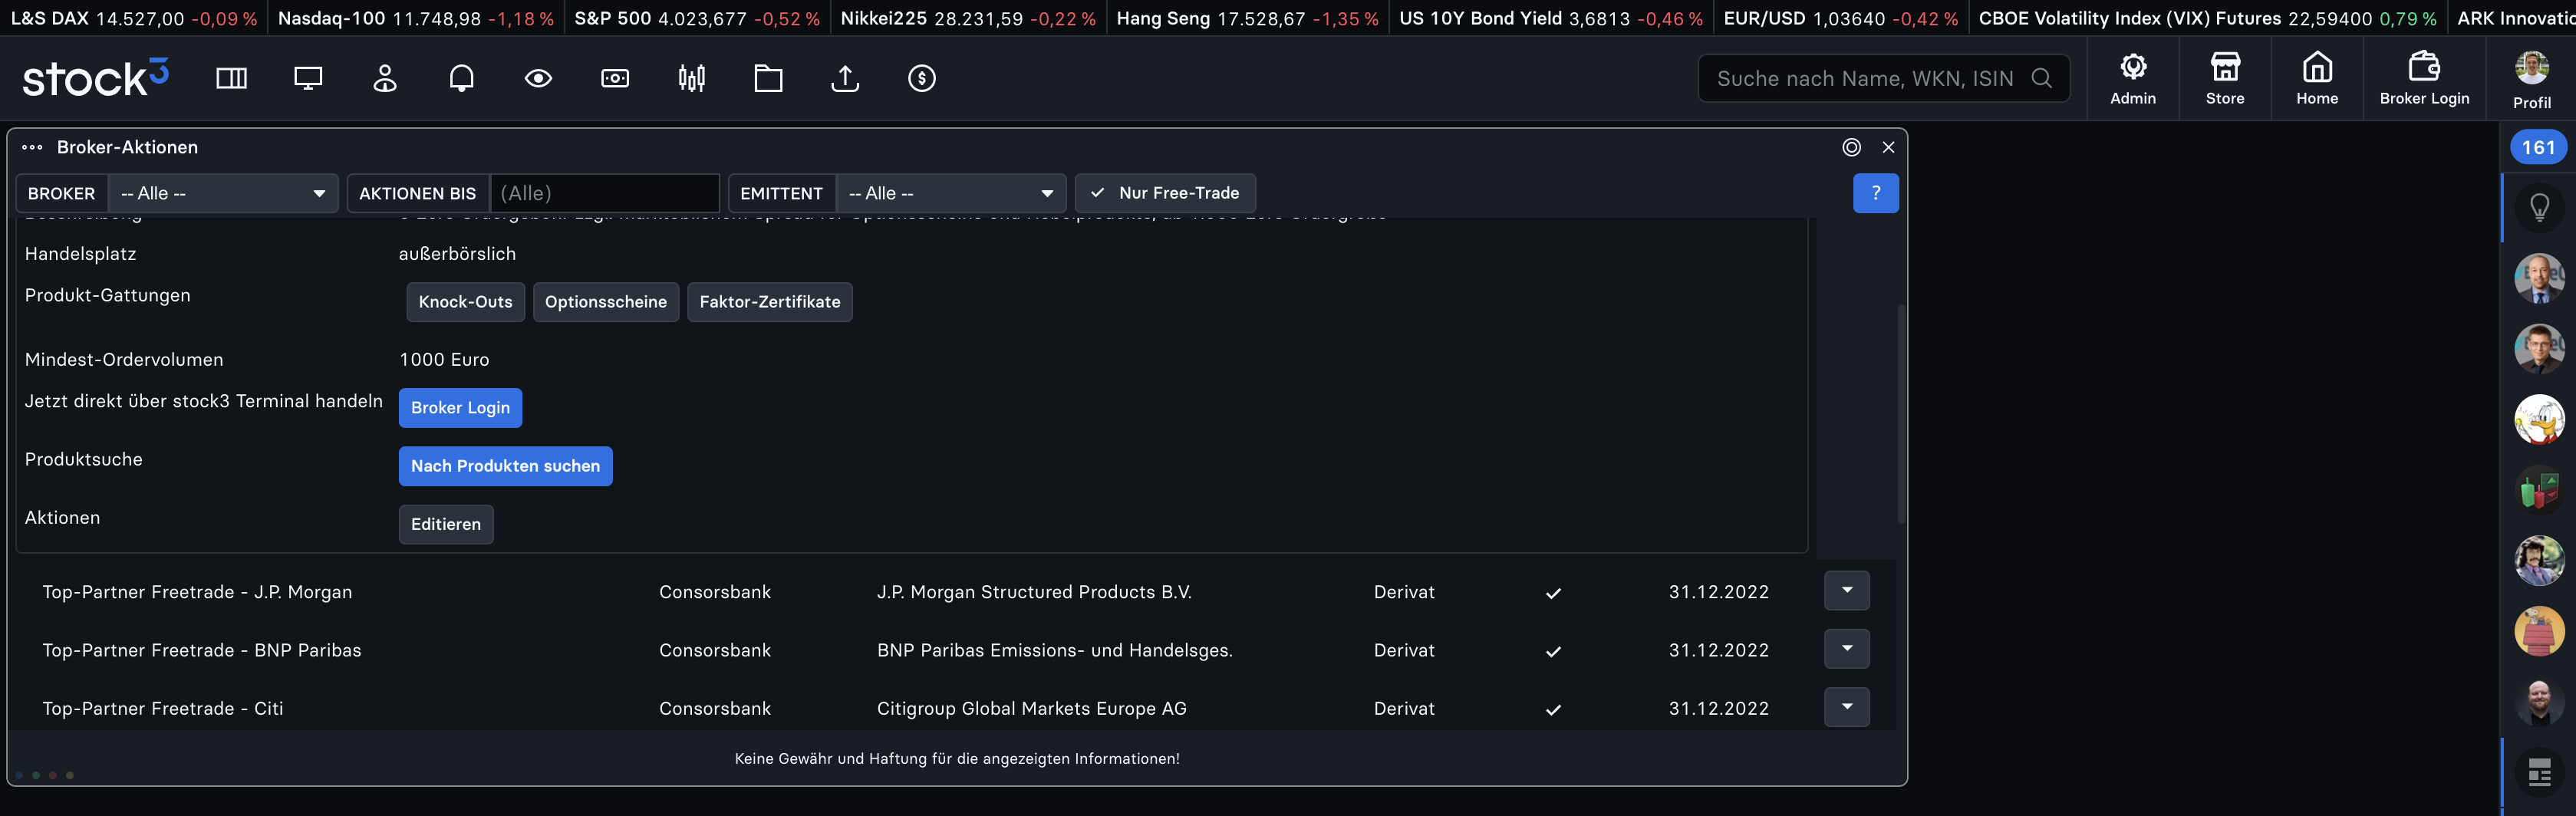Click the Nasdaq-100 ticker entry
The height and width of the screenshot is (816, 2576).
click(415, 18)
